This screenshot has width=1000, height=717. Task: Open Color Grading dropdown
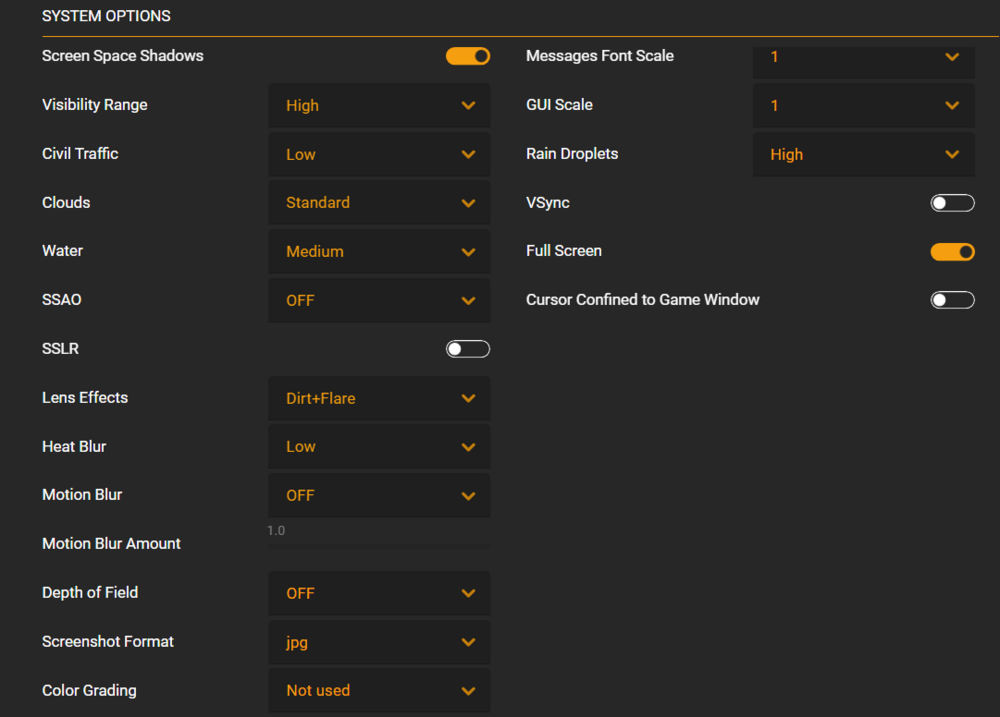pyautogui.click(x=379, y=691)
